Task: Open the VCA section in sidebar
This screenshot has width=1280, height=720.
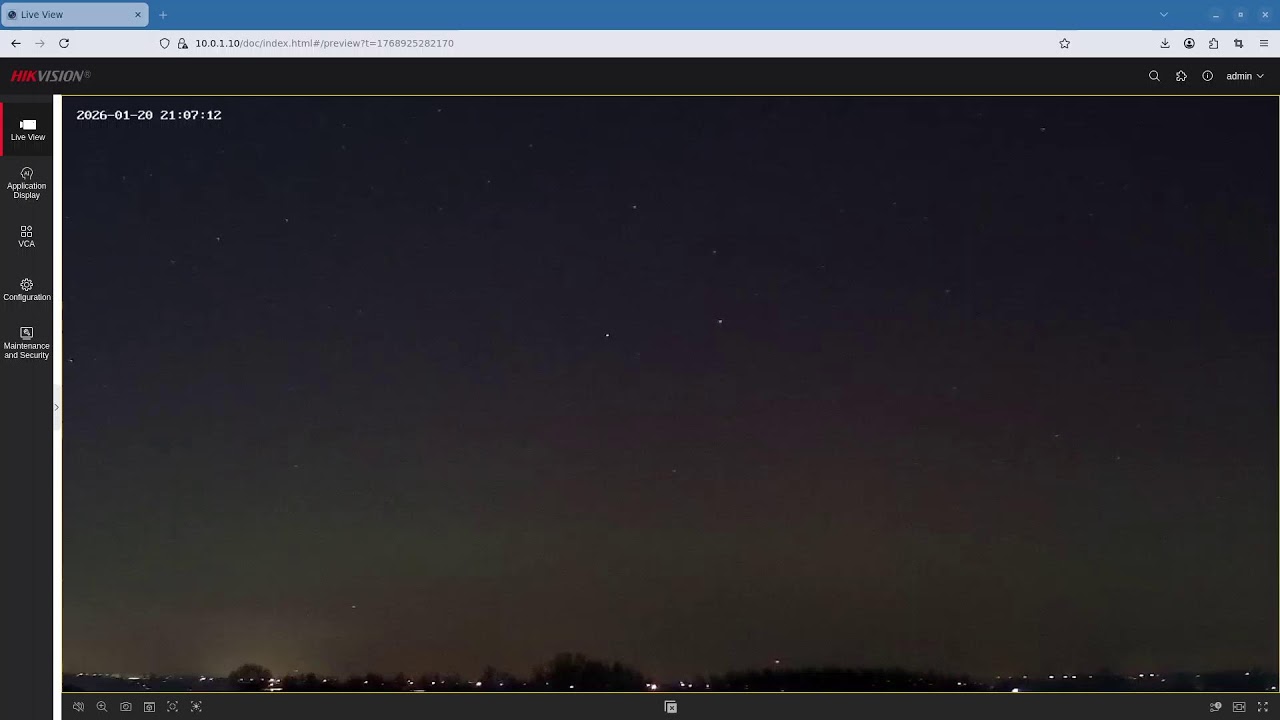Action: pos(27,236)
